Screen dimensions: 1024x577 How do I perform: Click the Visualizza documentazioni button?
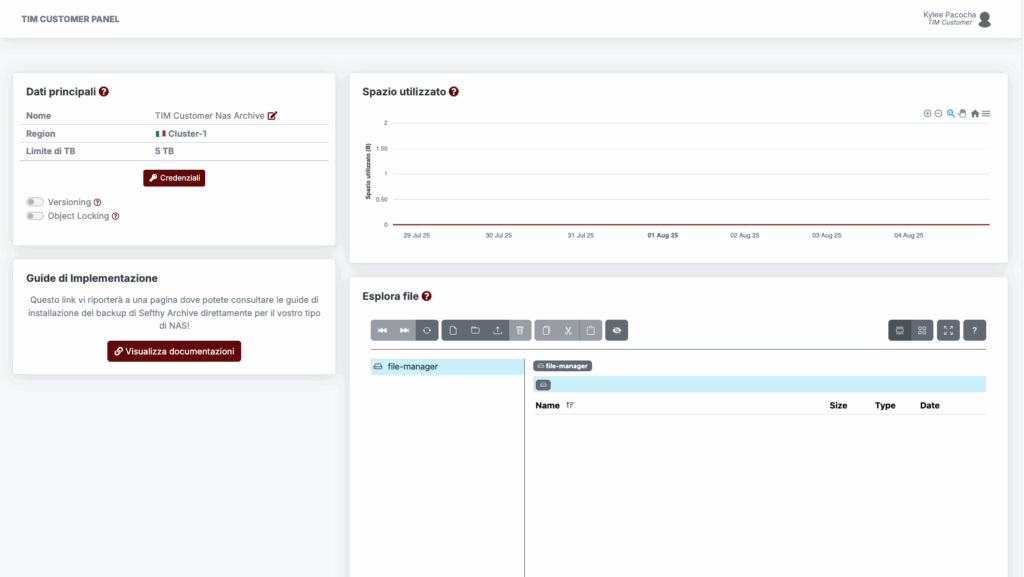point(174,351)
